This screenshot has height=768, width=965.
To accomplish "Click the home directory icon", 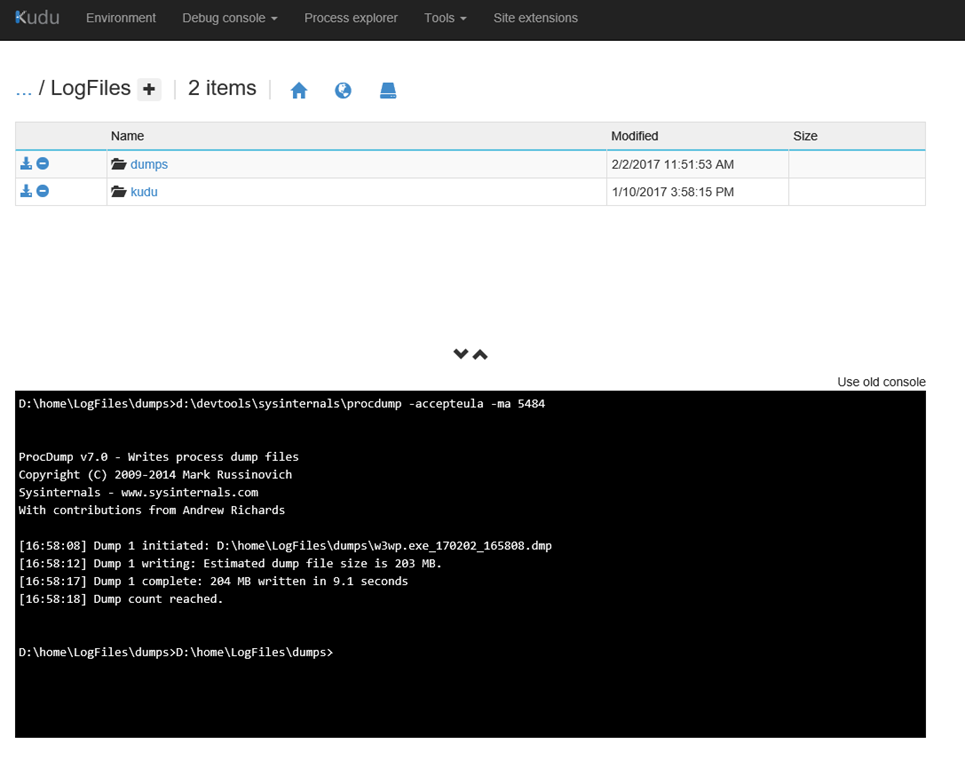I will [299, 90].
